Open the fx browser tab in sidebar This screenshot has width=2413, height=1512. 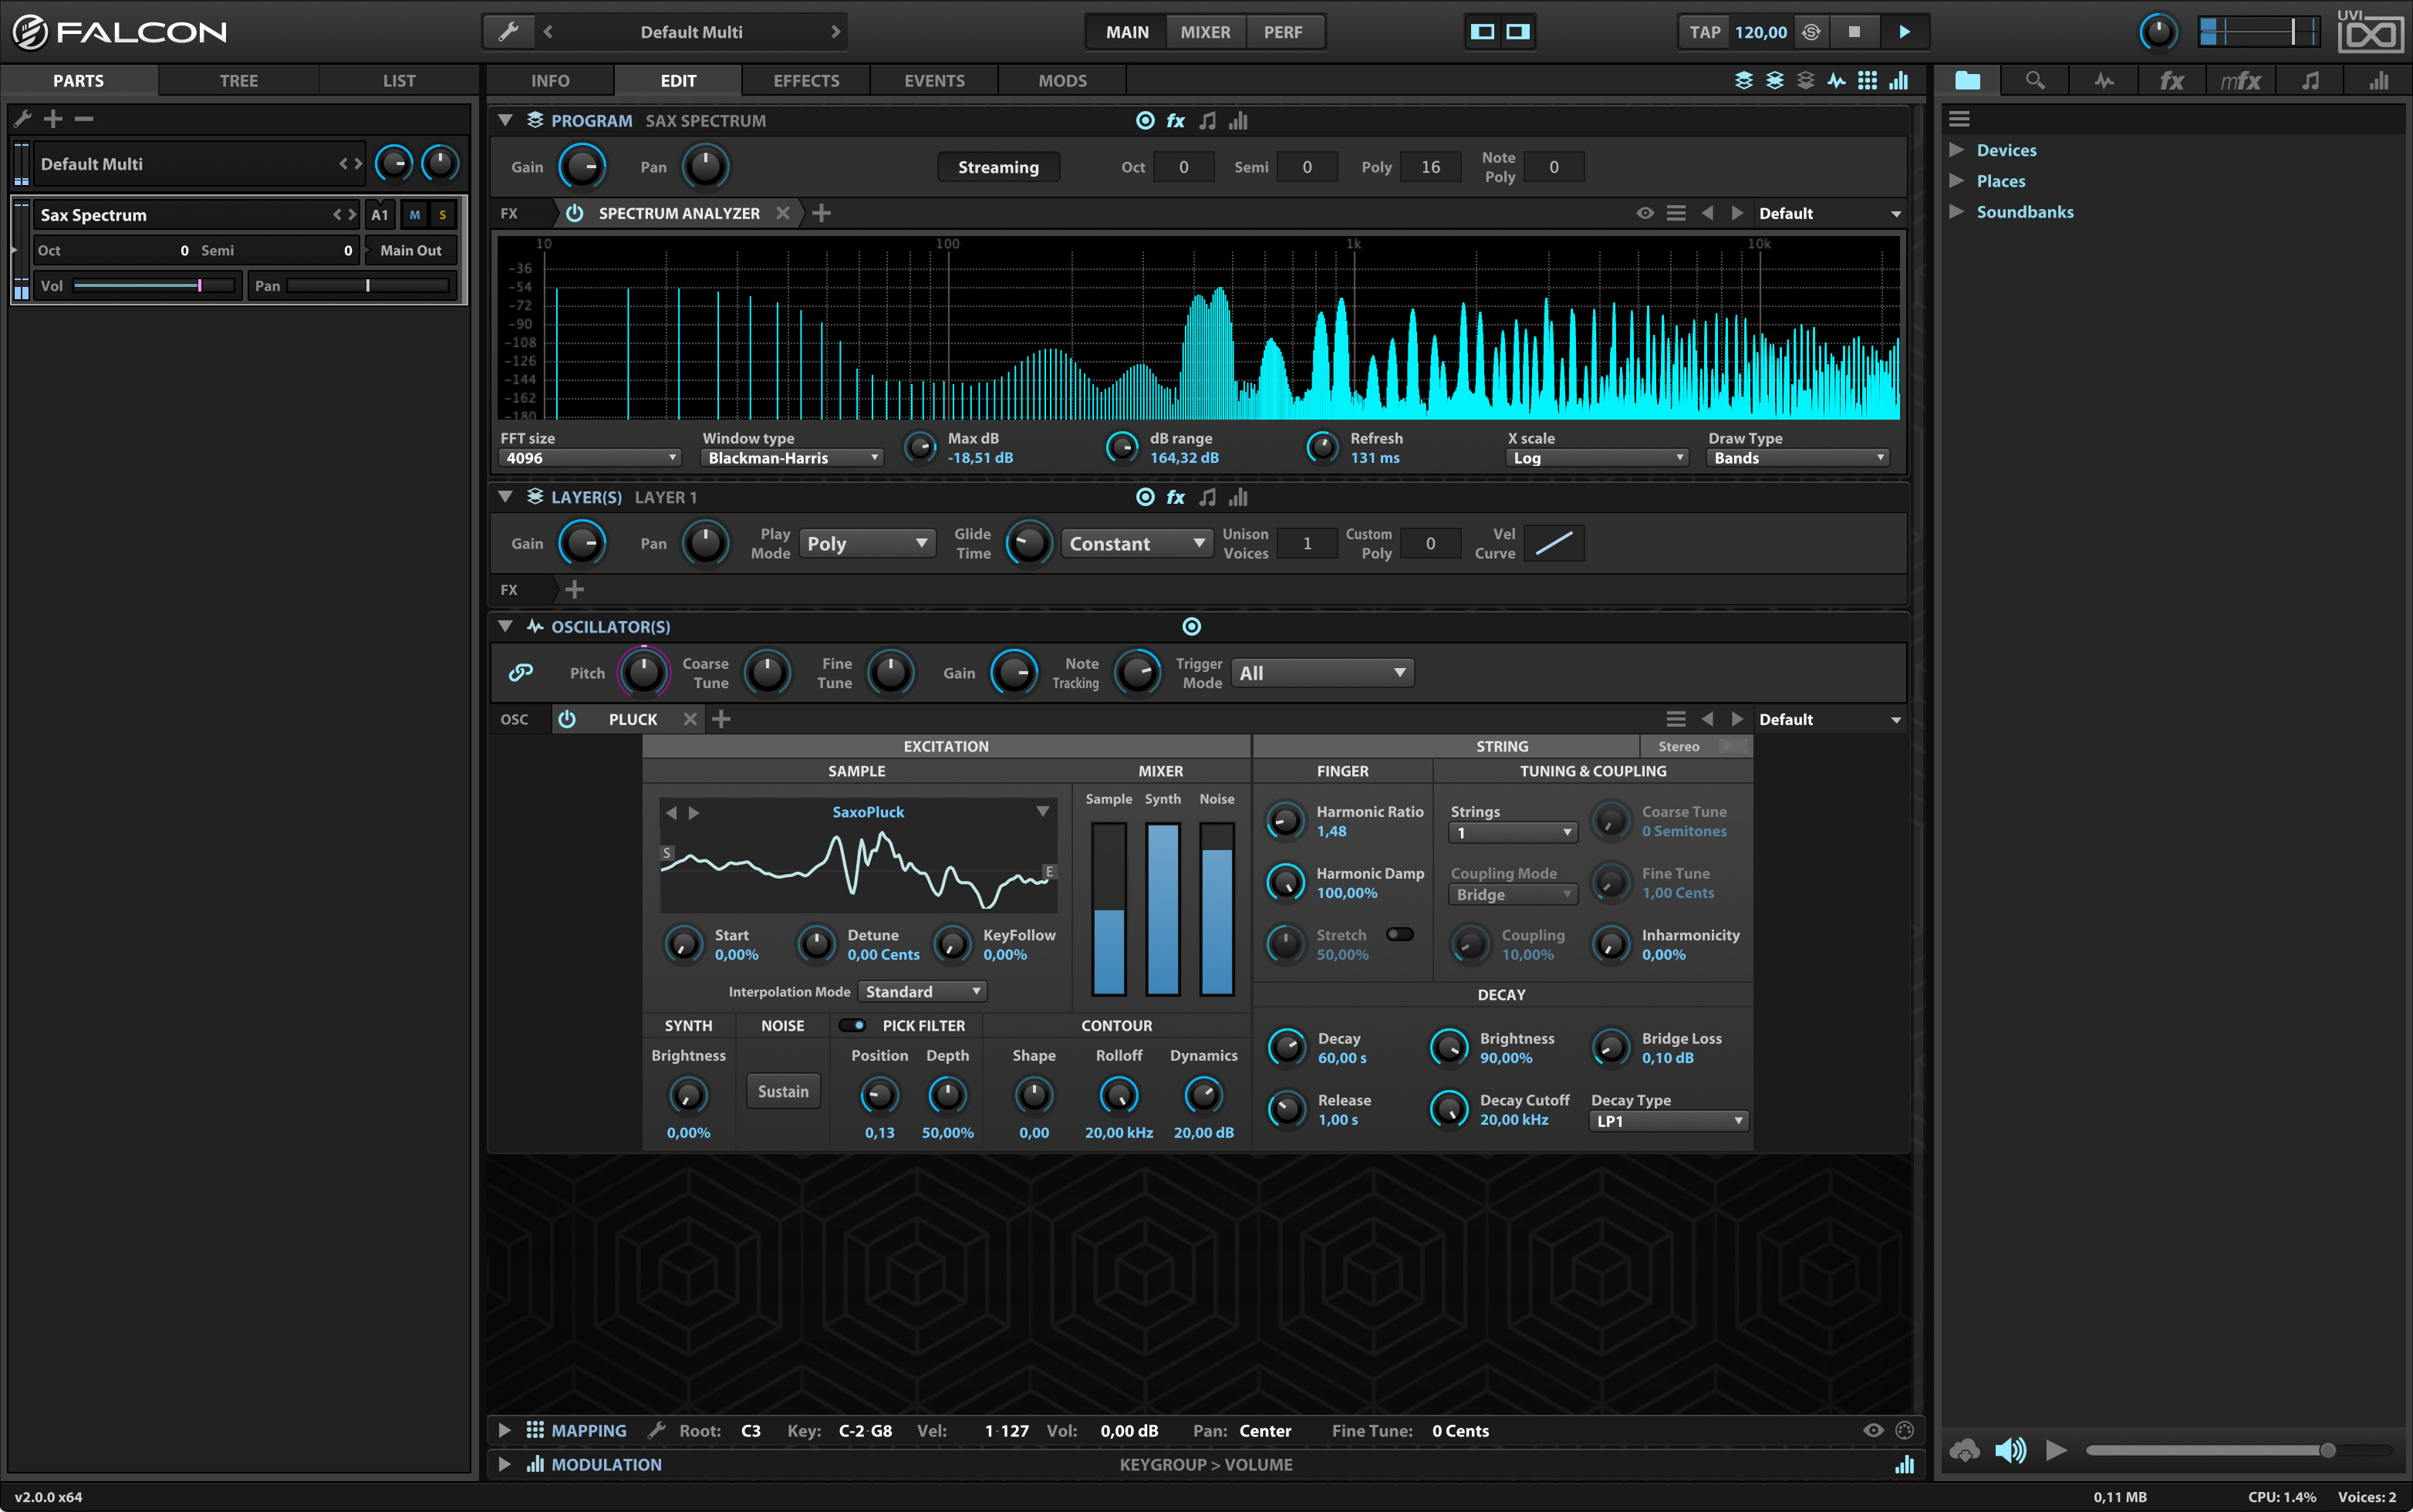(2172, 81)
